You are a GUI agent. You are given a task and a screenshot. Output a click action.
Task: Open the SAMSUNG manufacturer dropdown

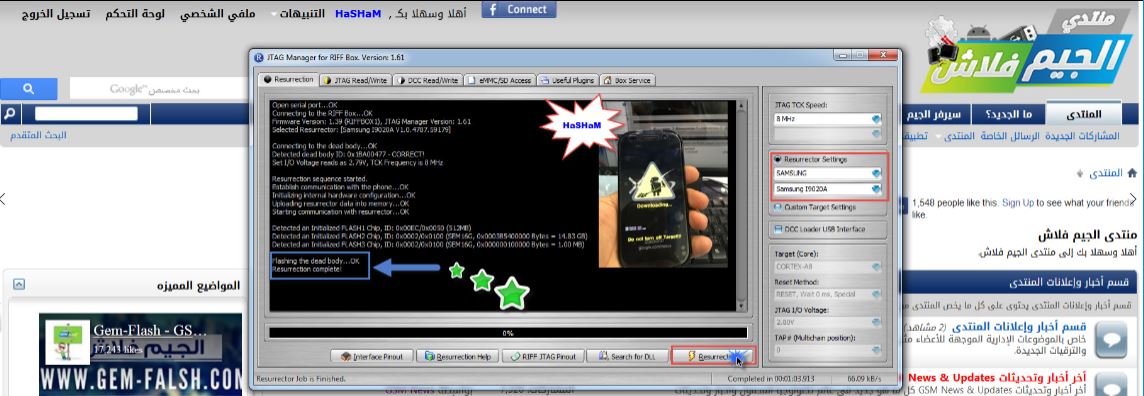tap(876, 174)
